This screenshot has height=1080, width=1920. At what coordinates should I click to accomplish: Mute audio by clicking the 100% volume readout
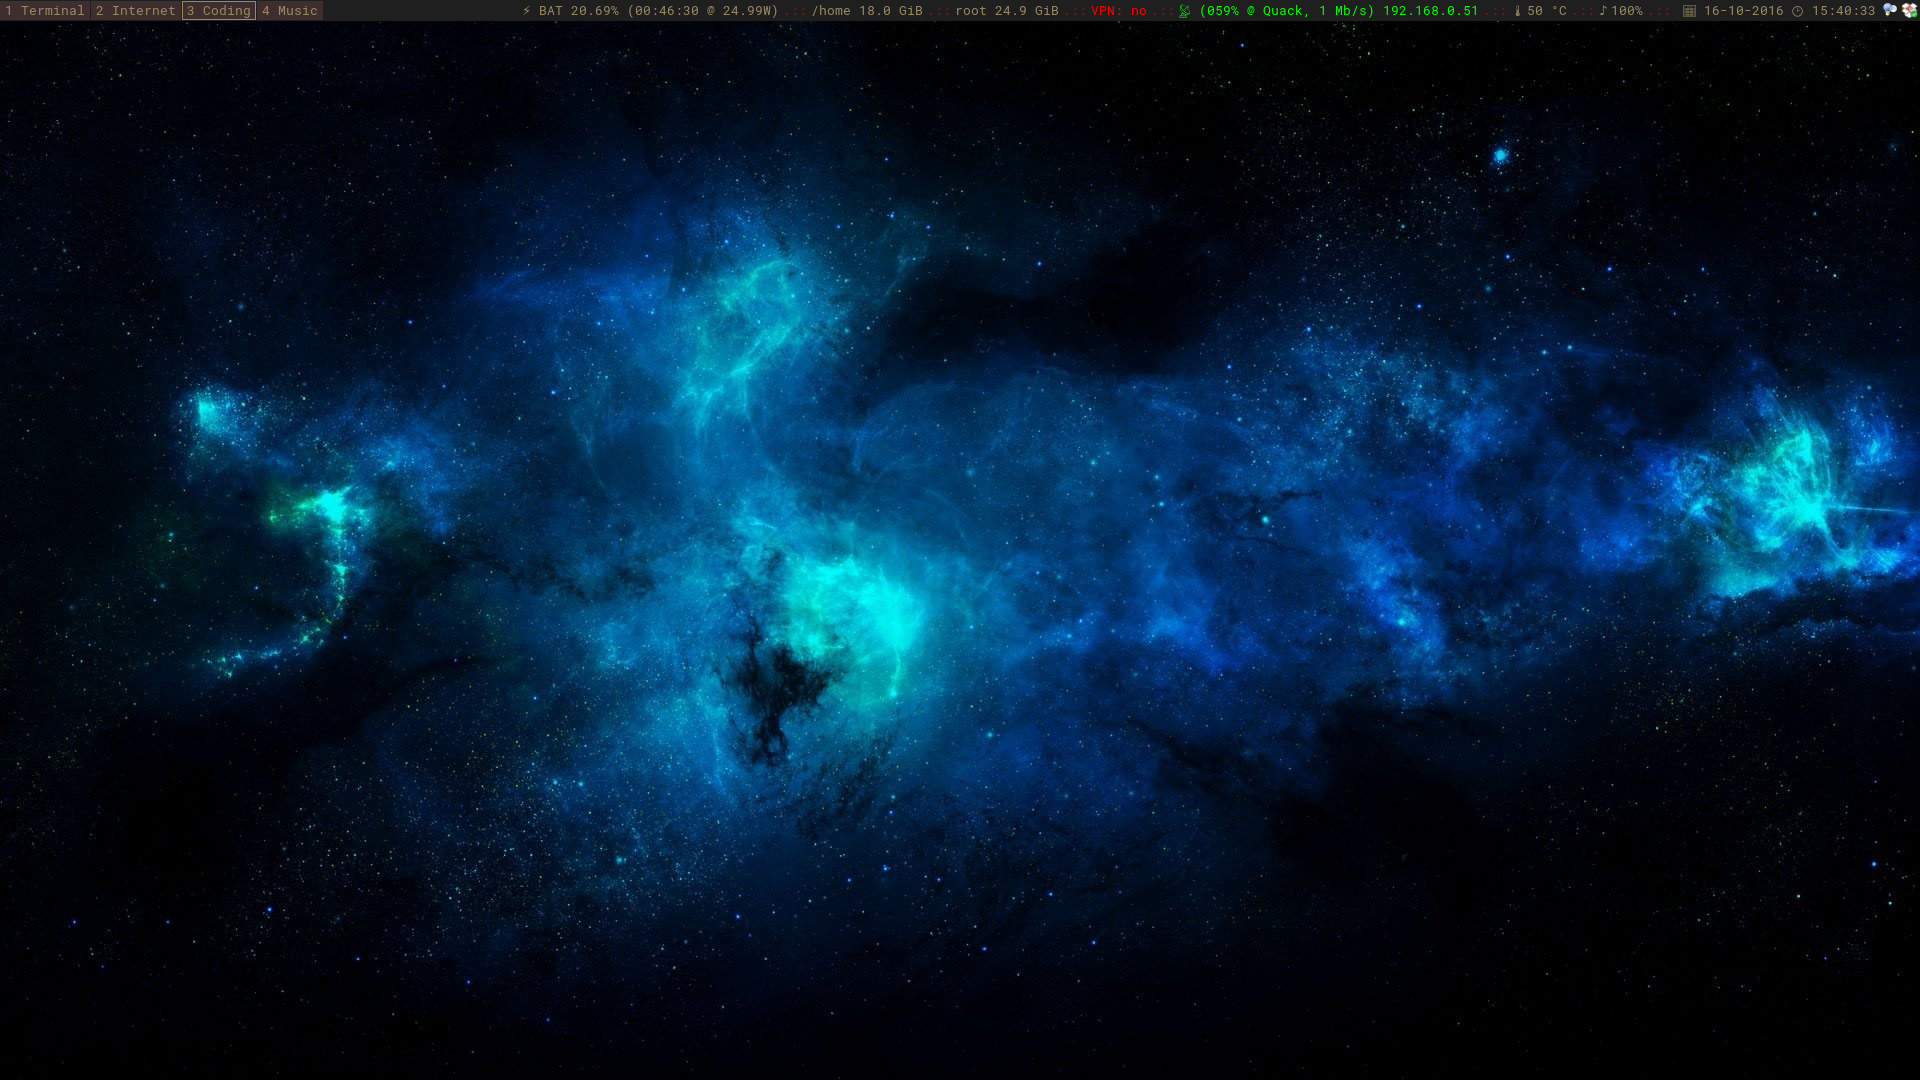pyautogui.click(x=1627, y=12)
